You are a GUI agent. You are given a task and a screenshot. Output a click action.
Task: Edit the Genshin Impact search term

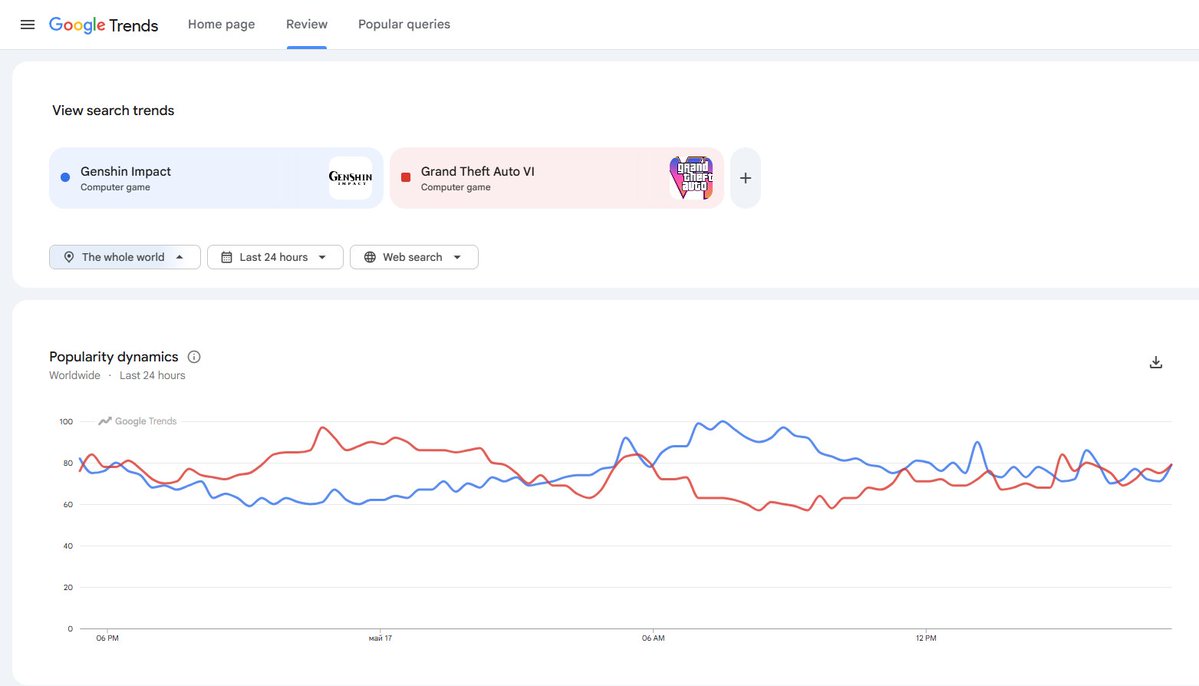pos(216,178)
